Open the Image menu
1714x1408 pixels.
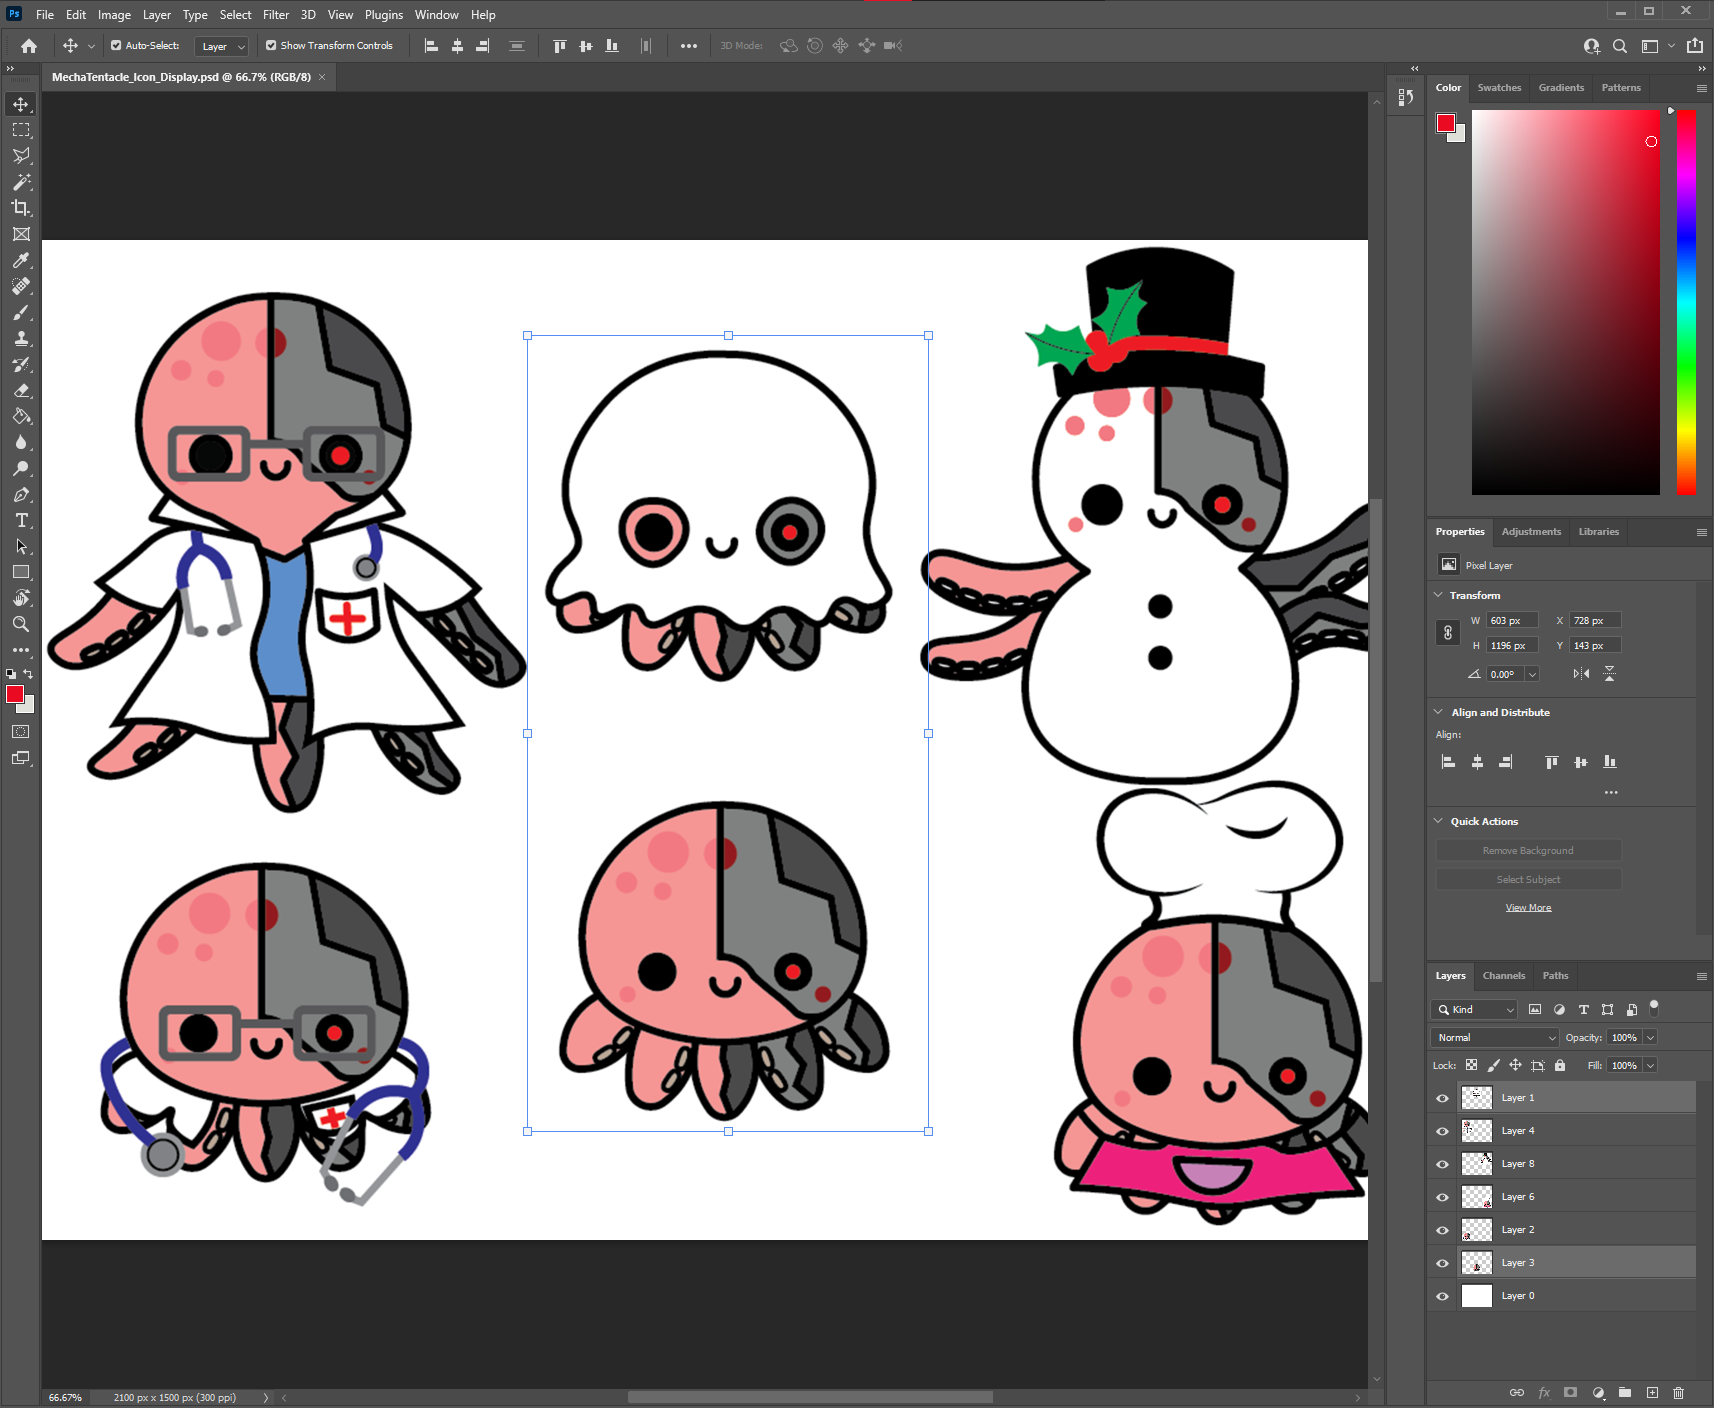pos(114,15)
